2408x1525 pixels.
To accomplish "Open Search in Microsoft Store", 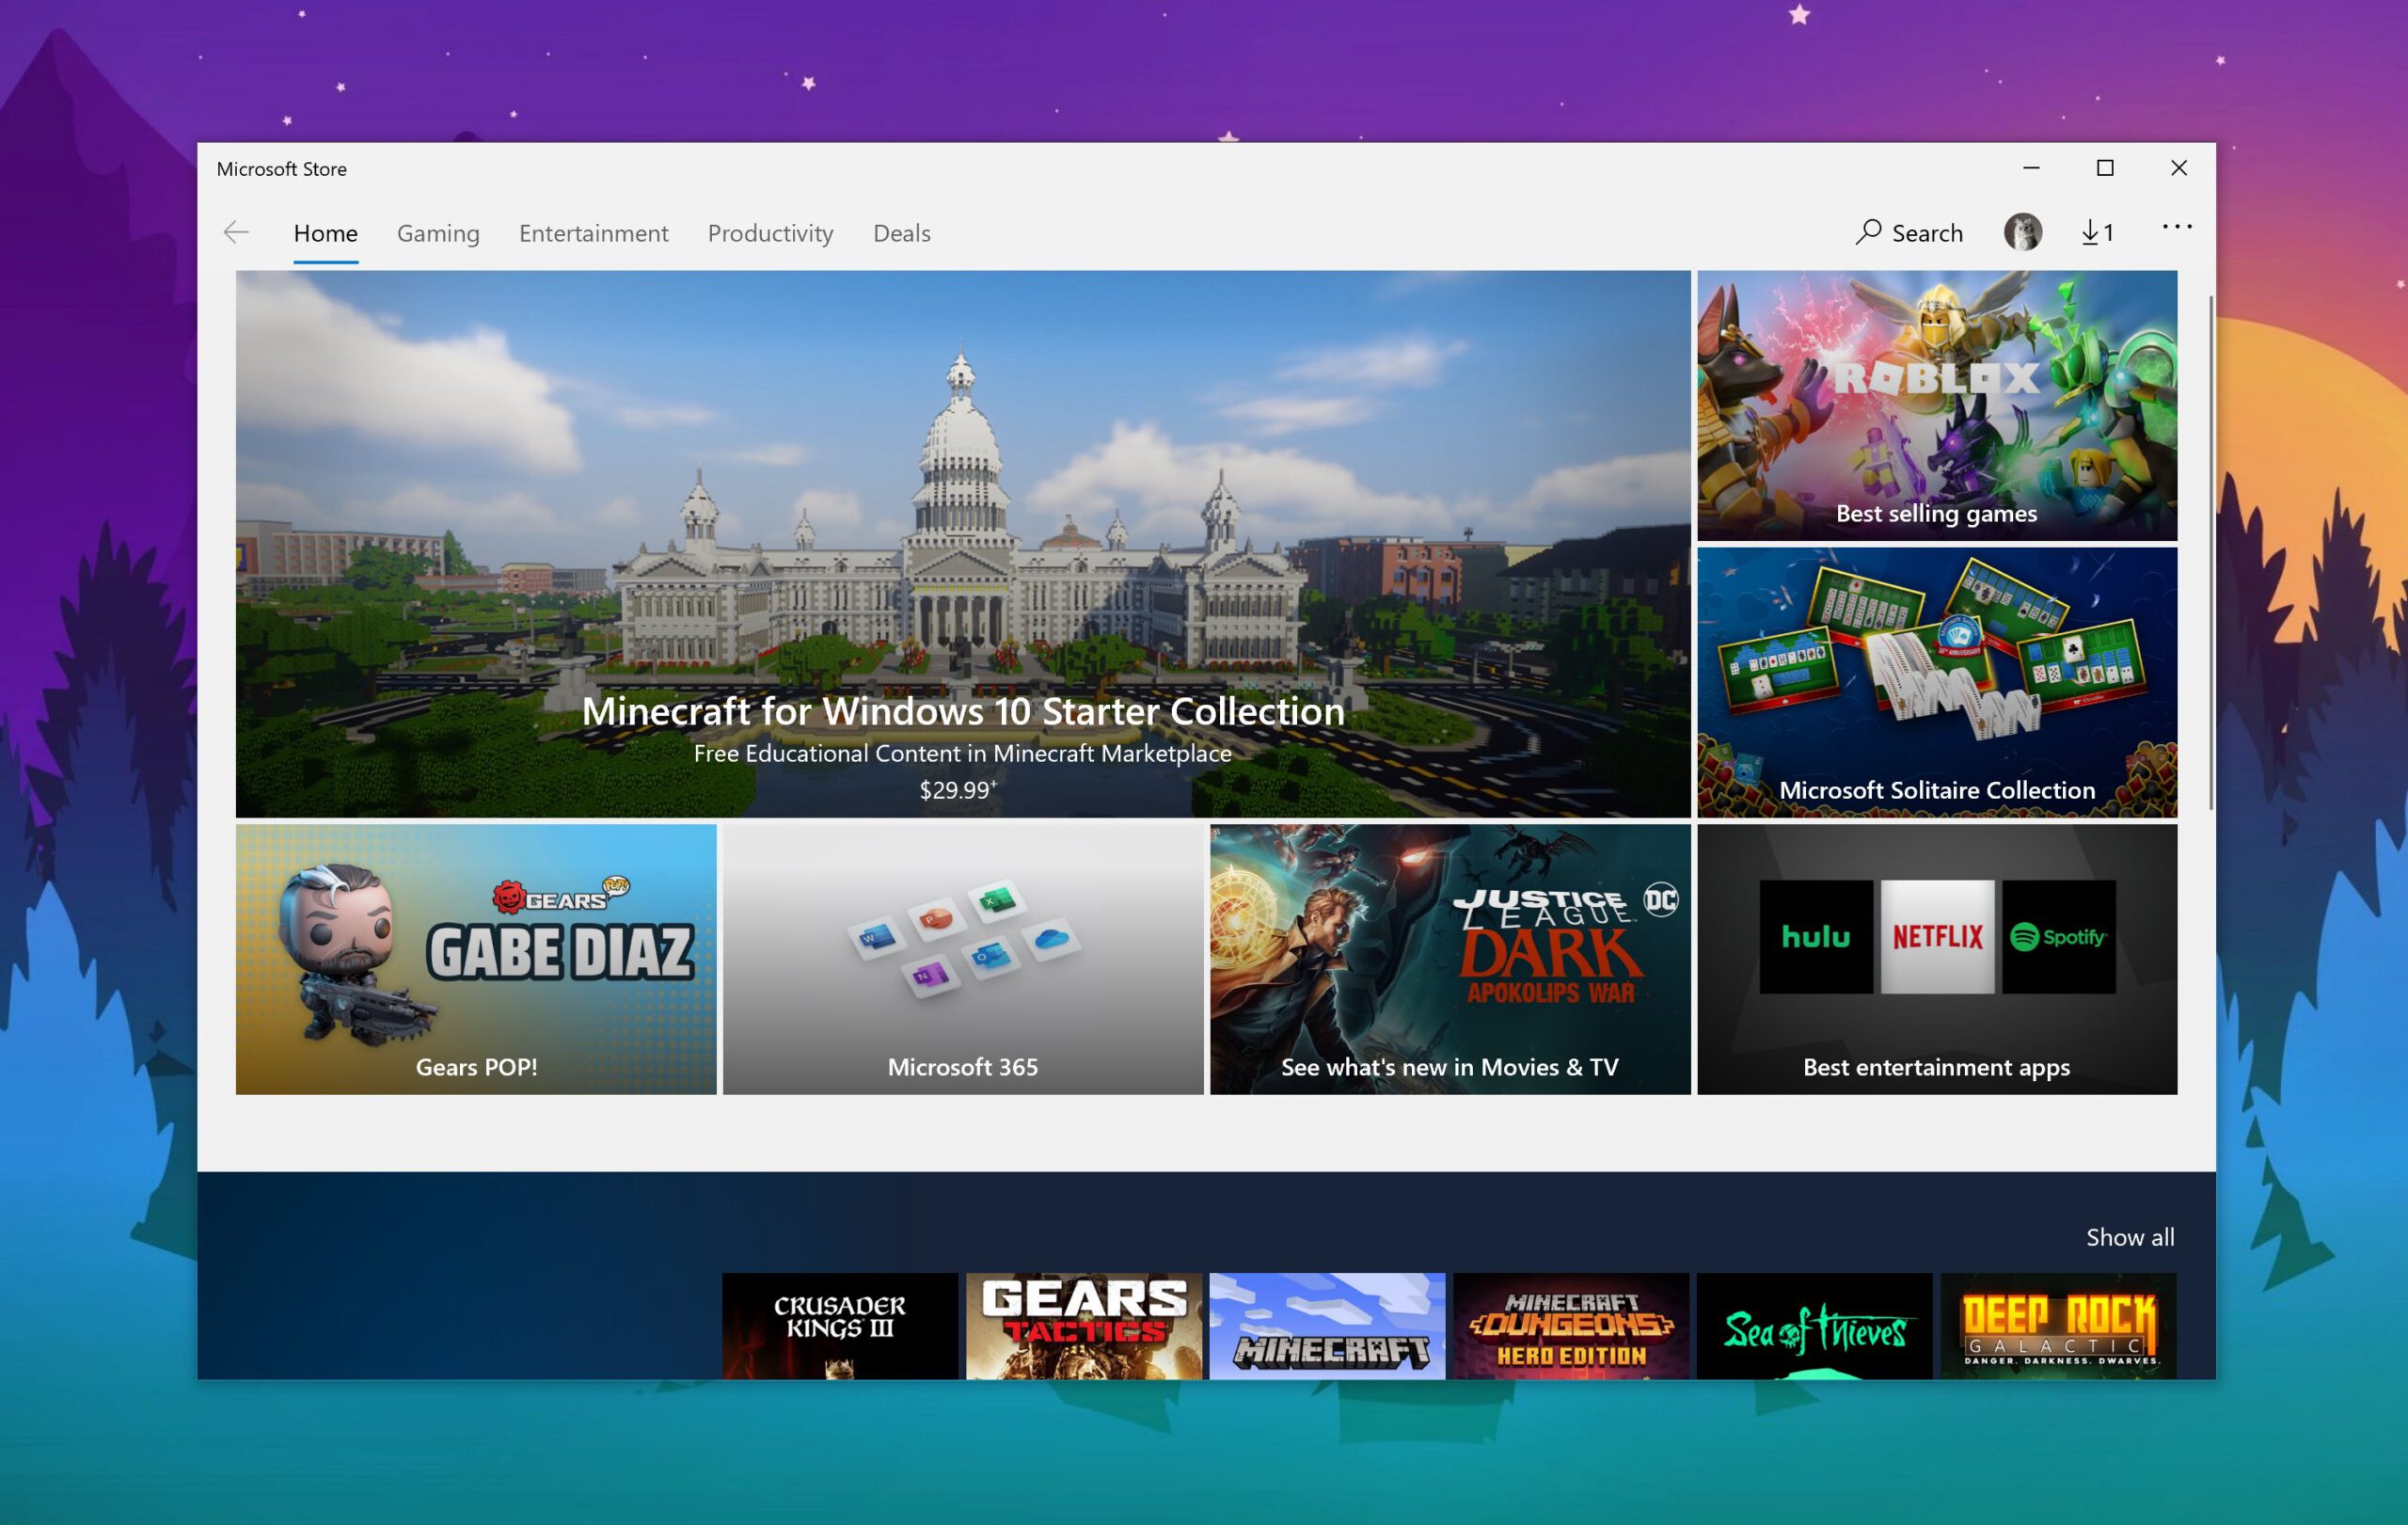I will (1909, 233).
